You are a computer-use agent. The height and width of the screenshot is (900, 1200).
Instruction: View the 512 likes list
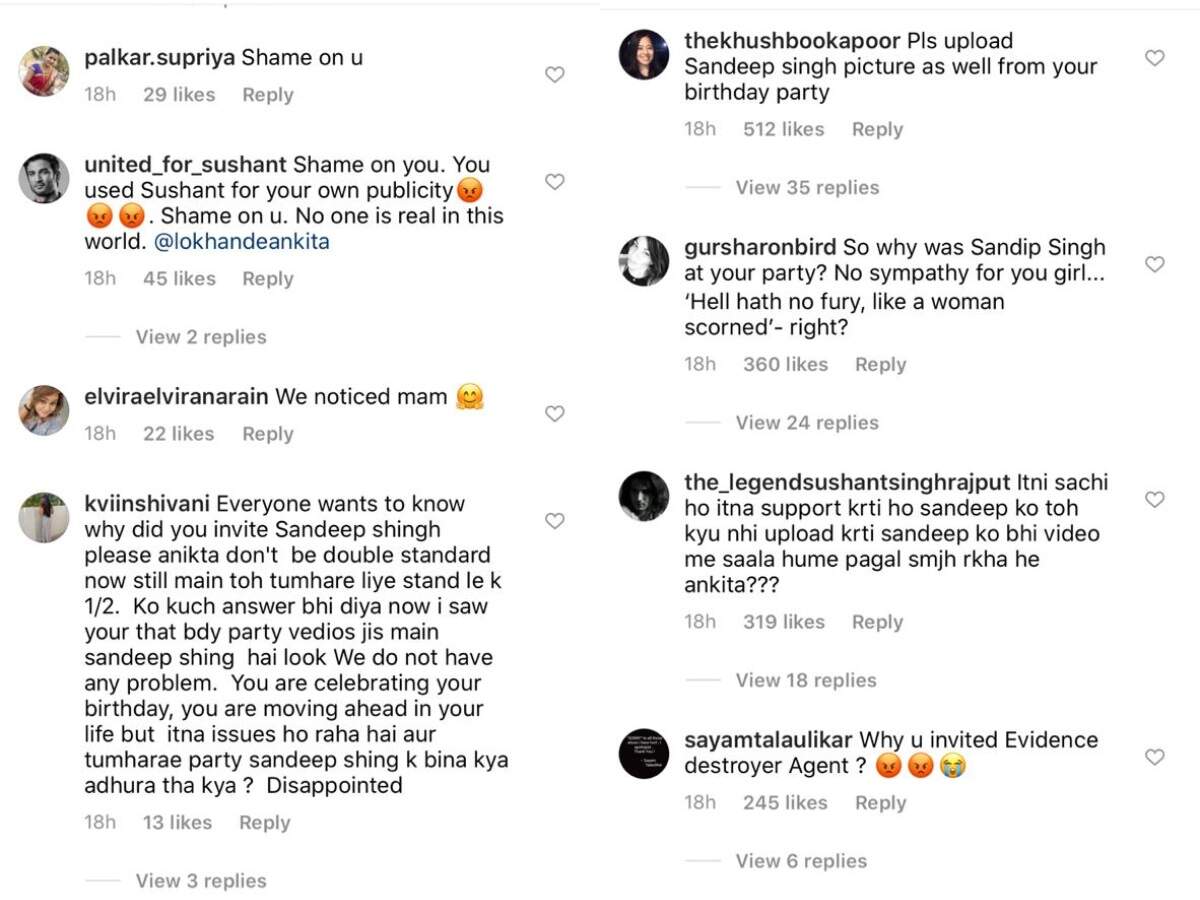783,130
